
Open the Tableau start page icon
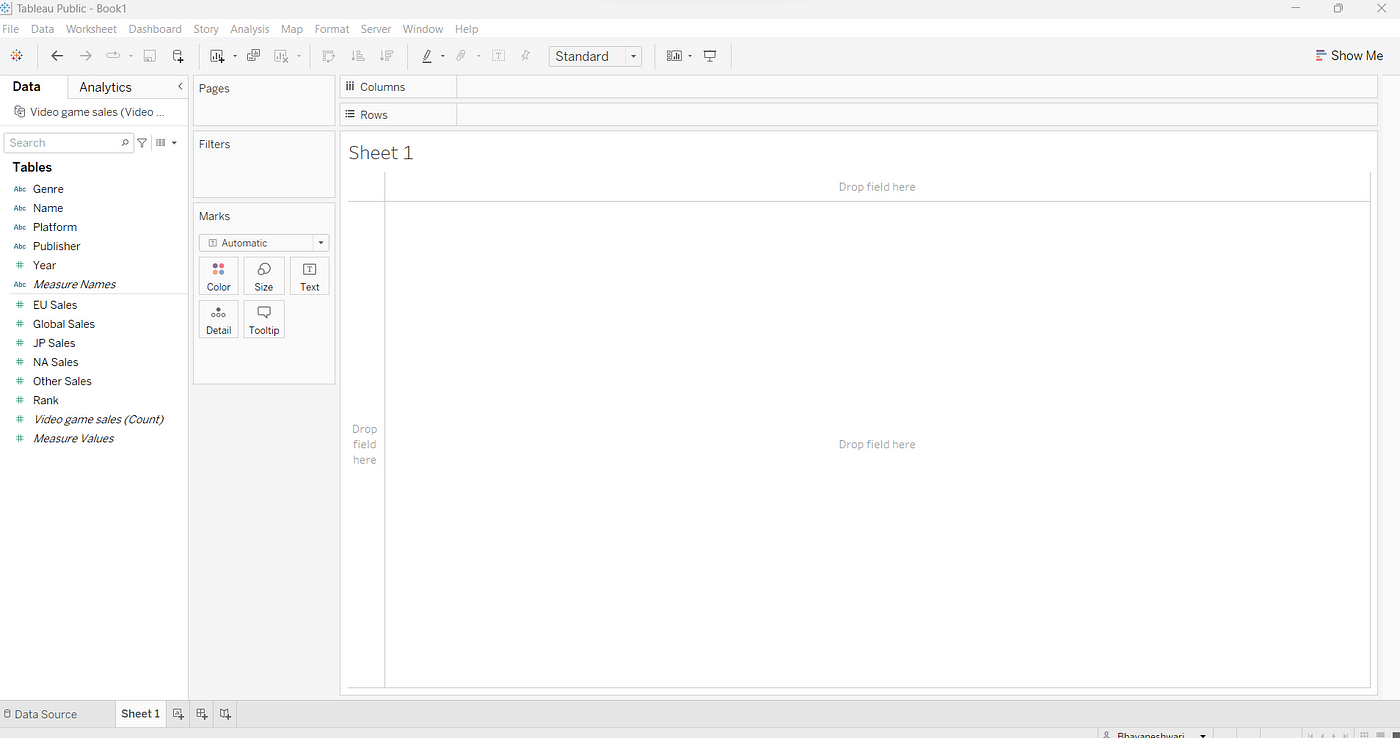[x=16, y=56]
